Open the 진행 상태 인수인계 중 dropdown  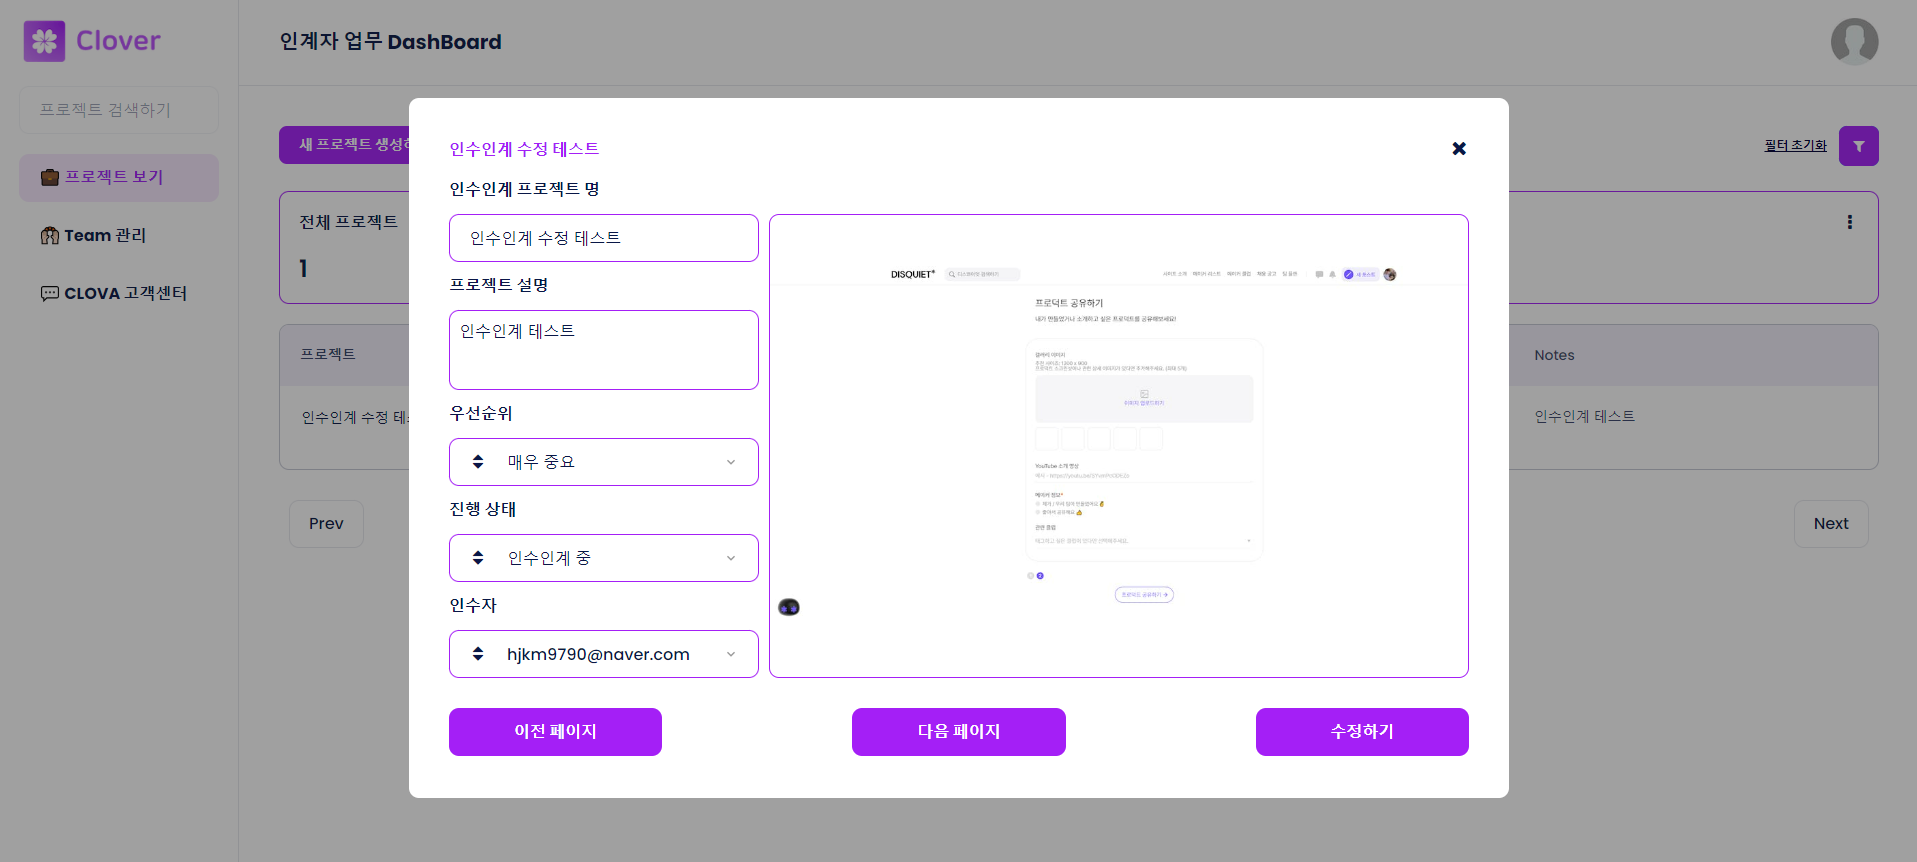(x=604, y=558)
